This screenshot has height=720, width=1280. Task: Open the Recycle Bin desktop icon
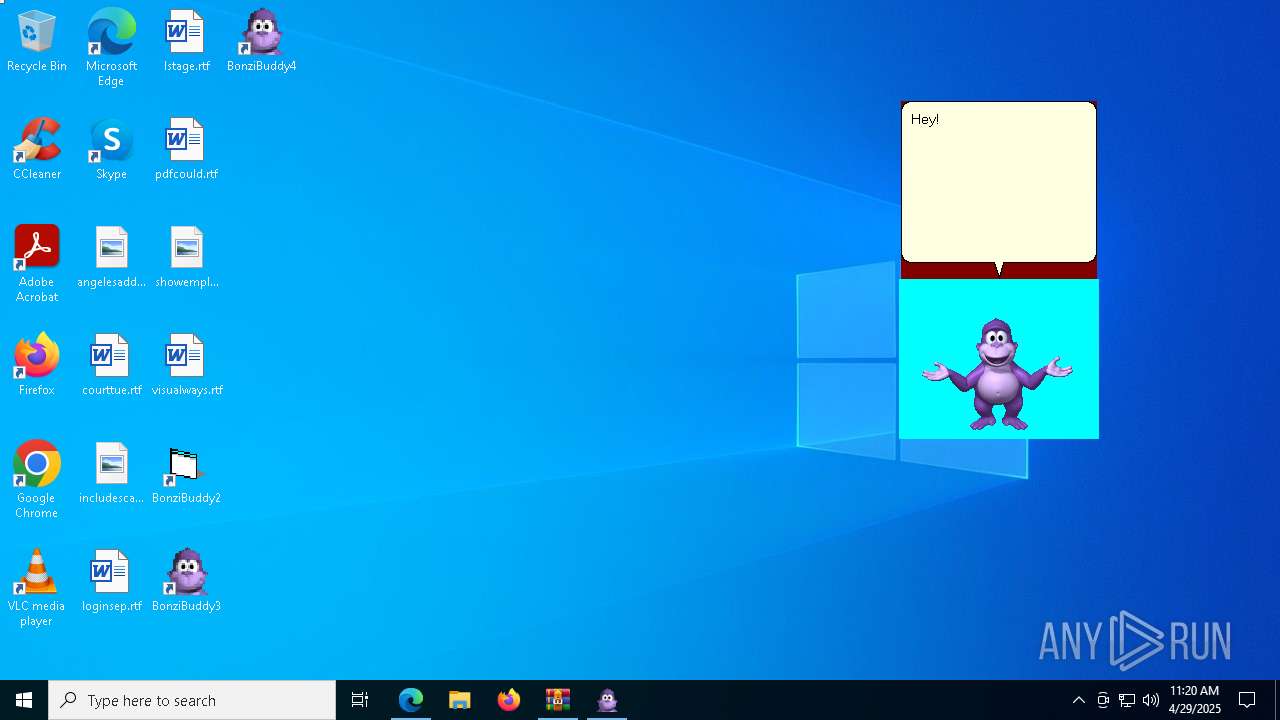(37, 41)
